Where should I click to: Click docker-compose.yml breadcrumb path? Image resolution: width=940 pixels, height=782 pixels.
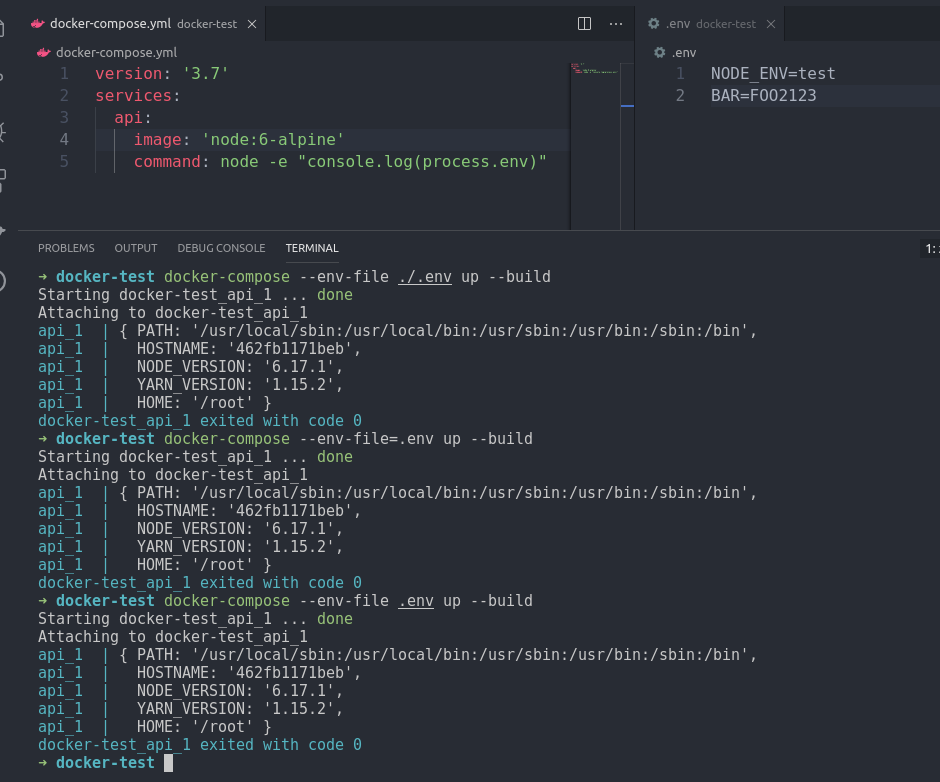(x=116, y=53)
